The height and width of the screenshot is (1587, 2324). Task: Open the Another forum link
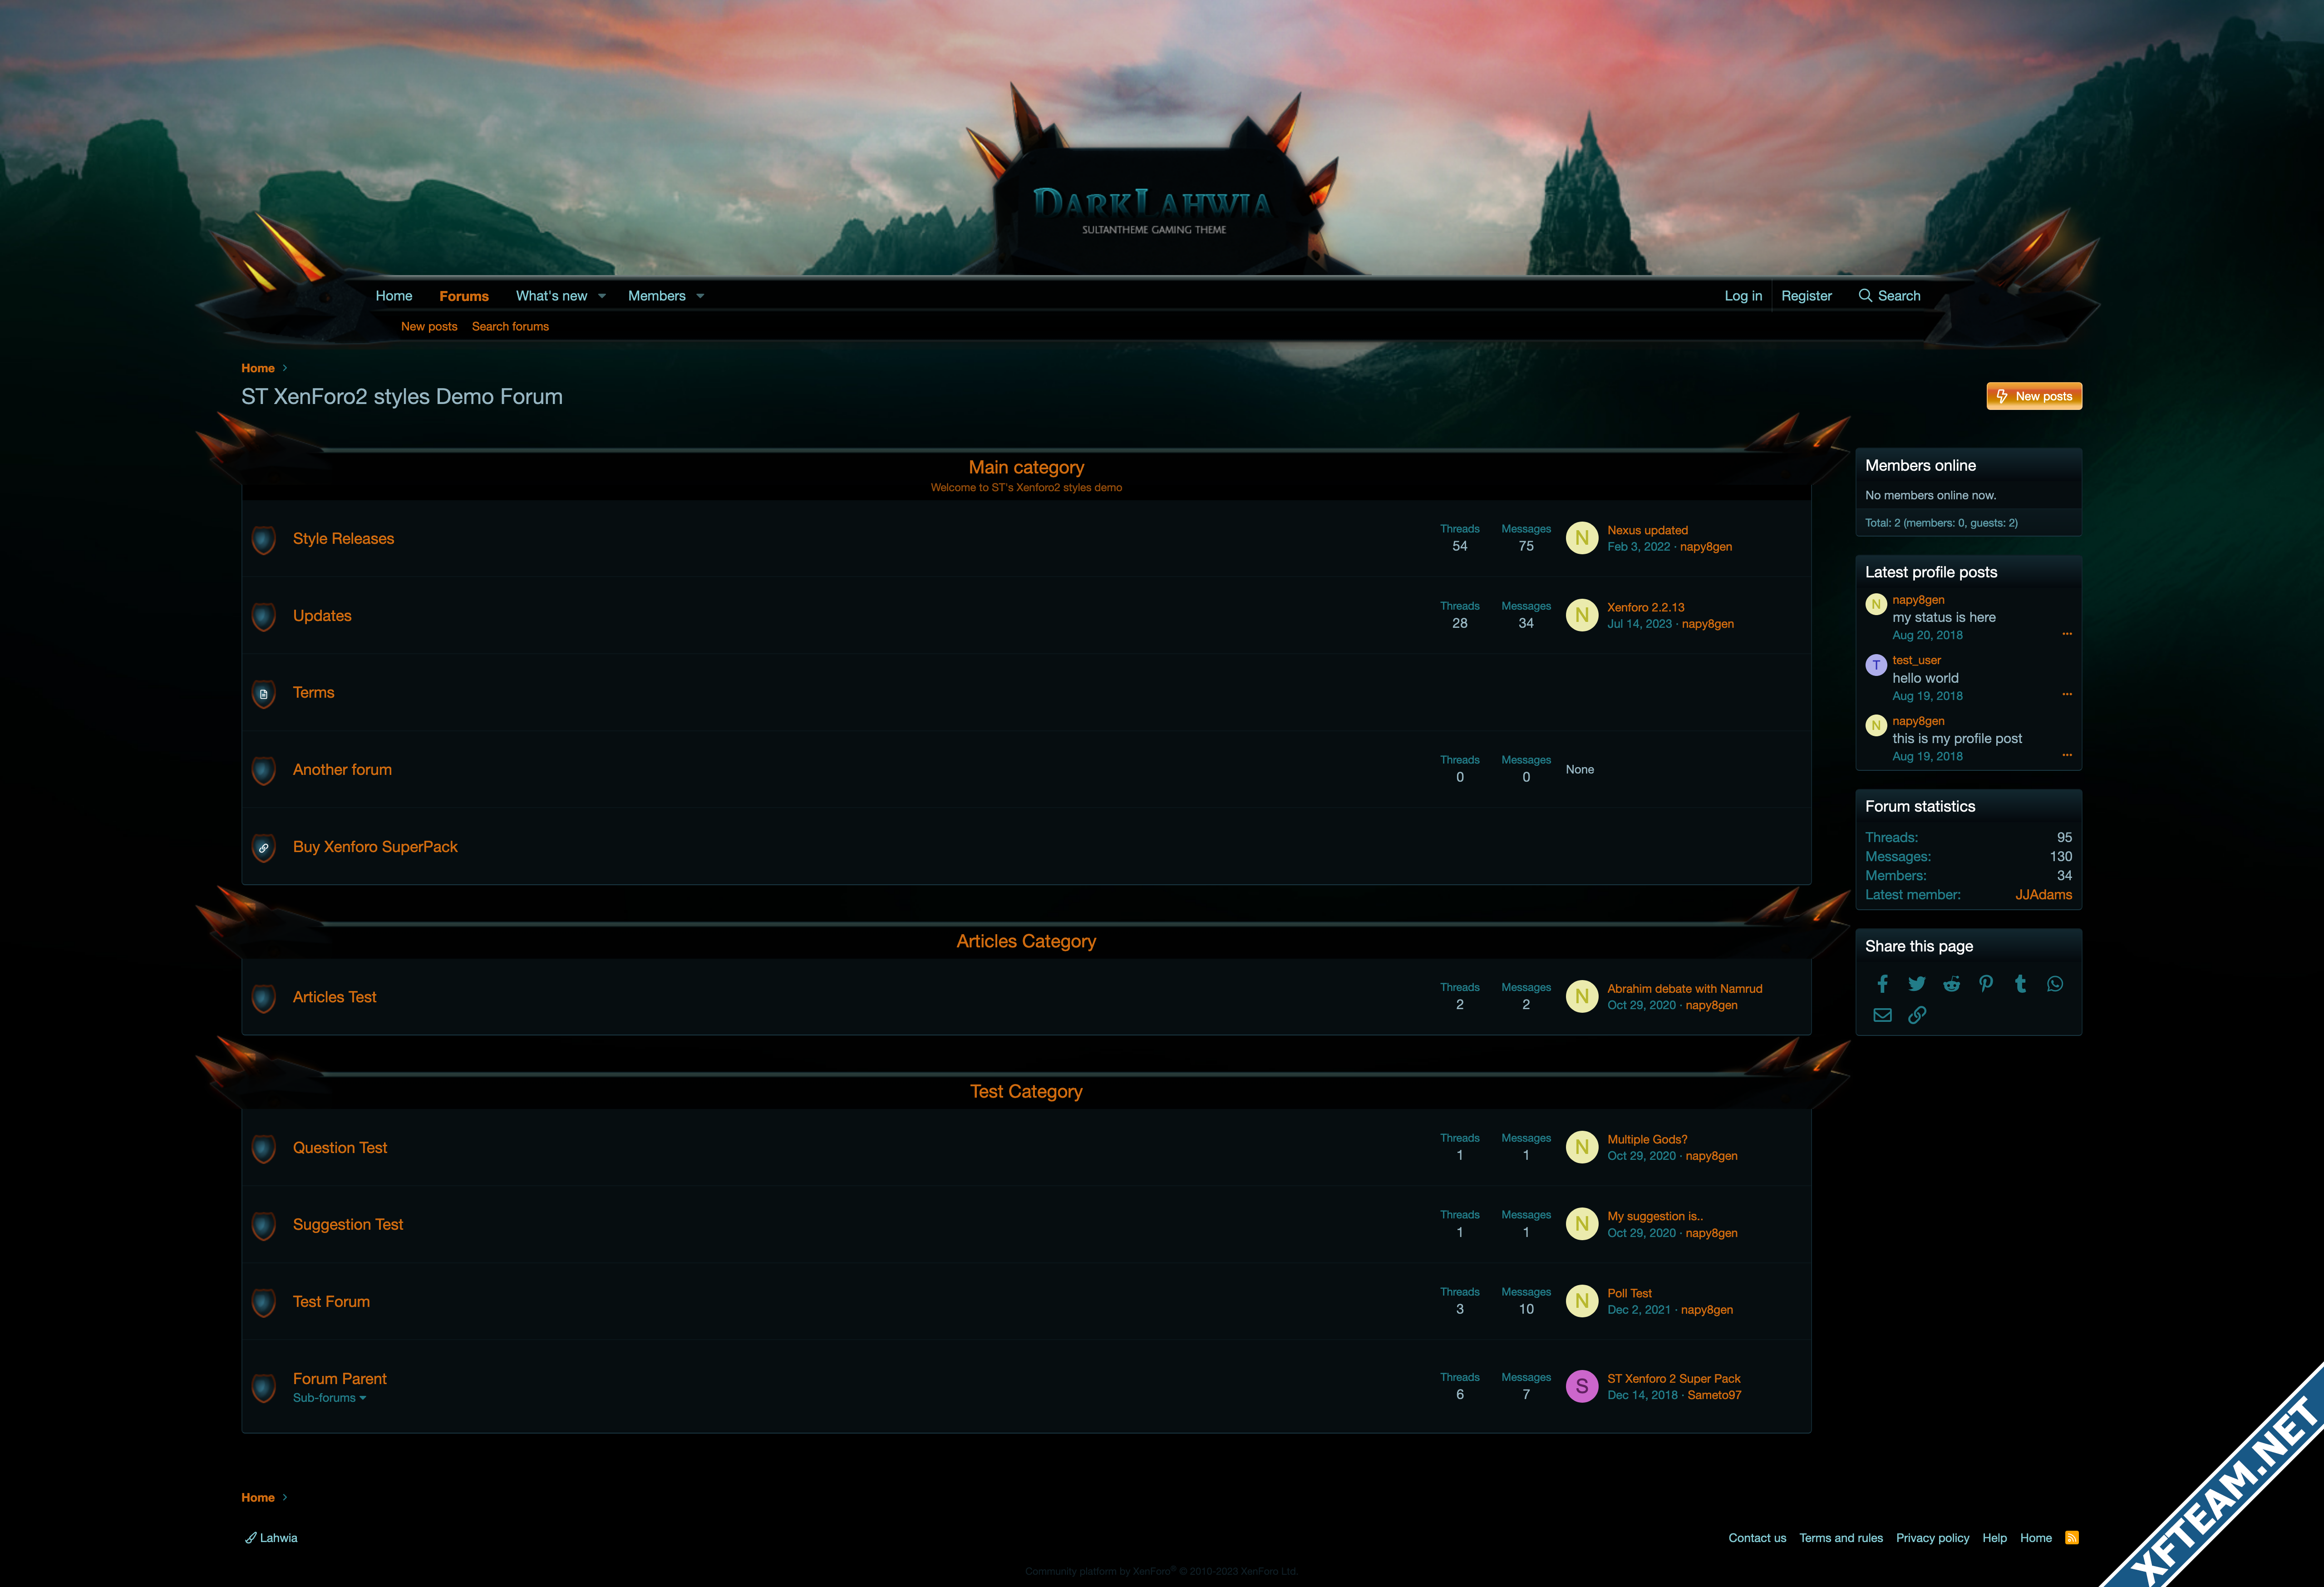pos(342,769)
